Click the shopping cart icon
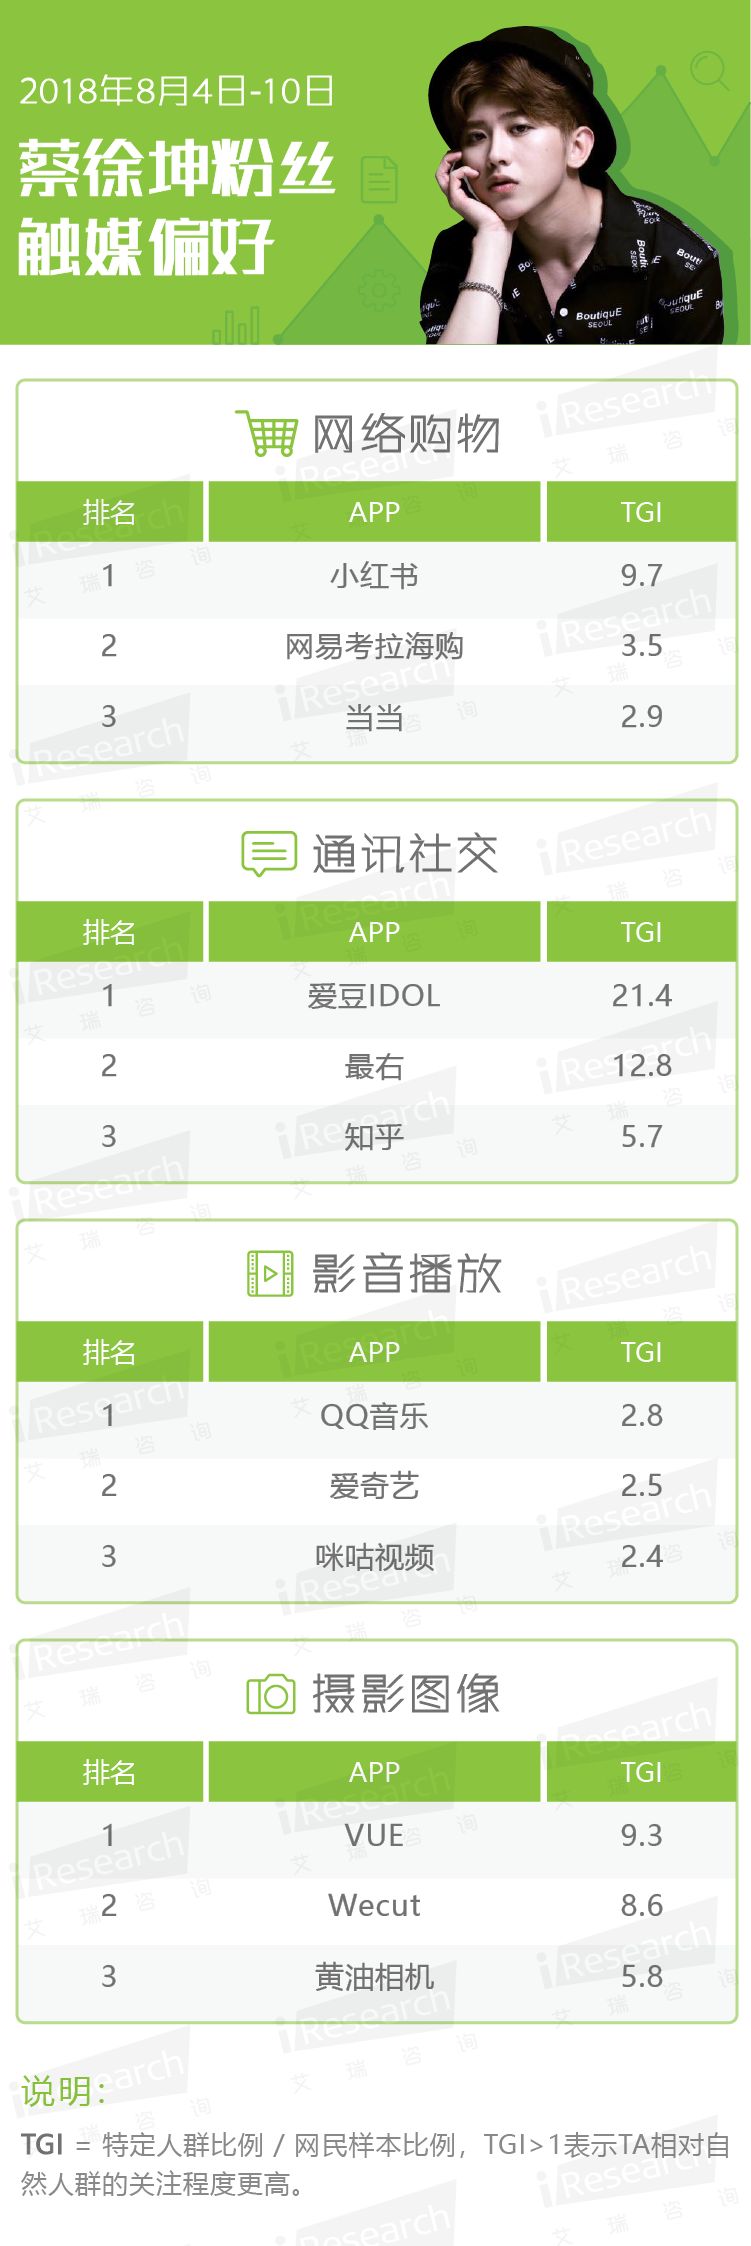This screenshot has width=751, height=2246. [x=267, y=433]
